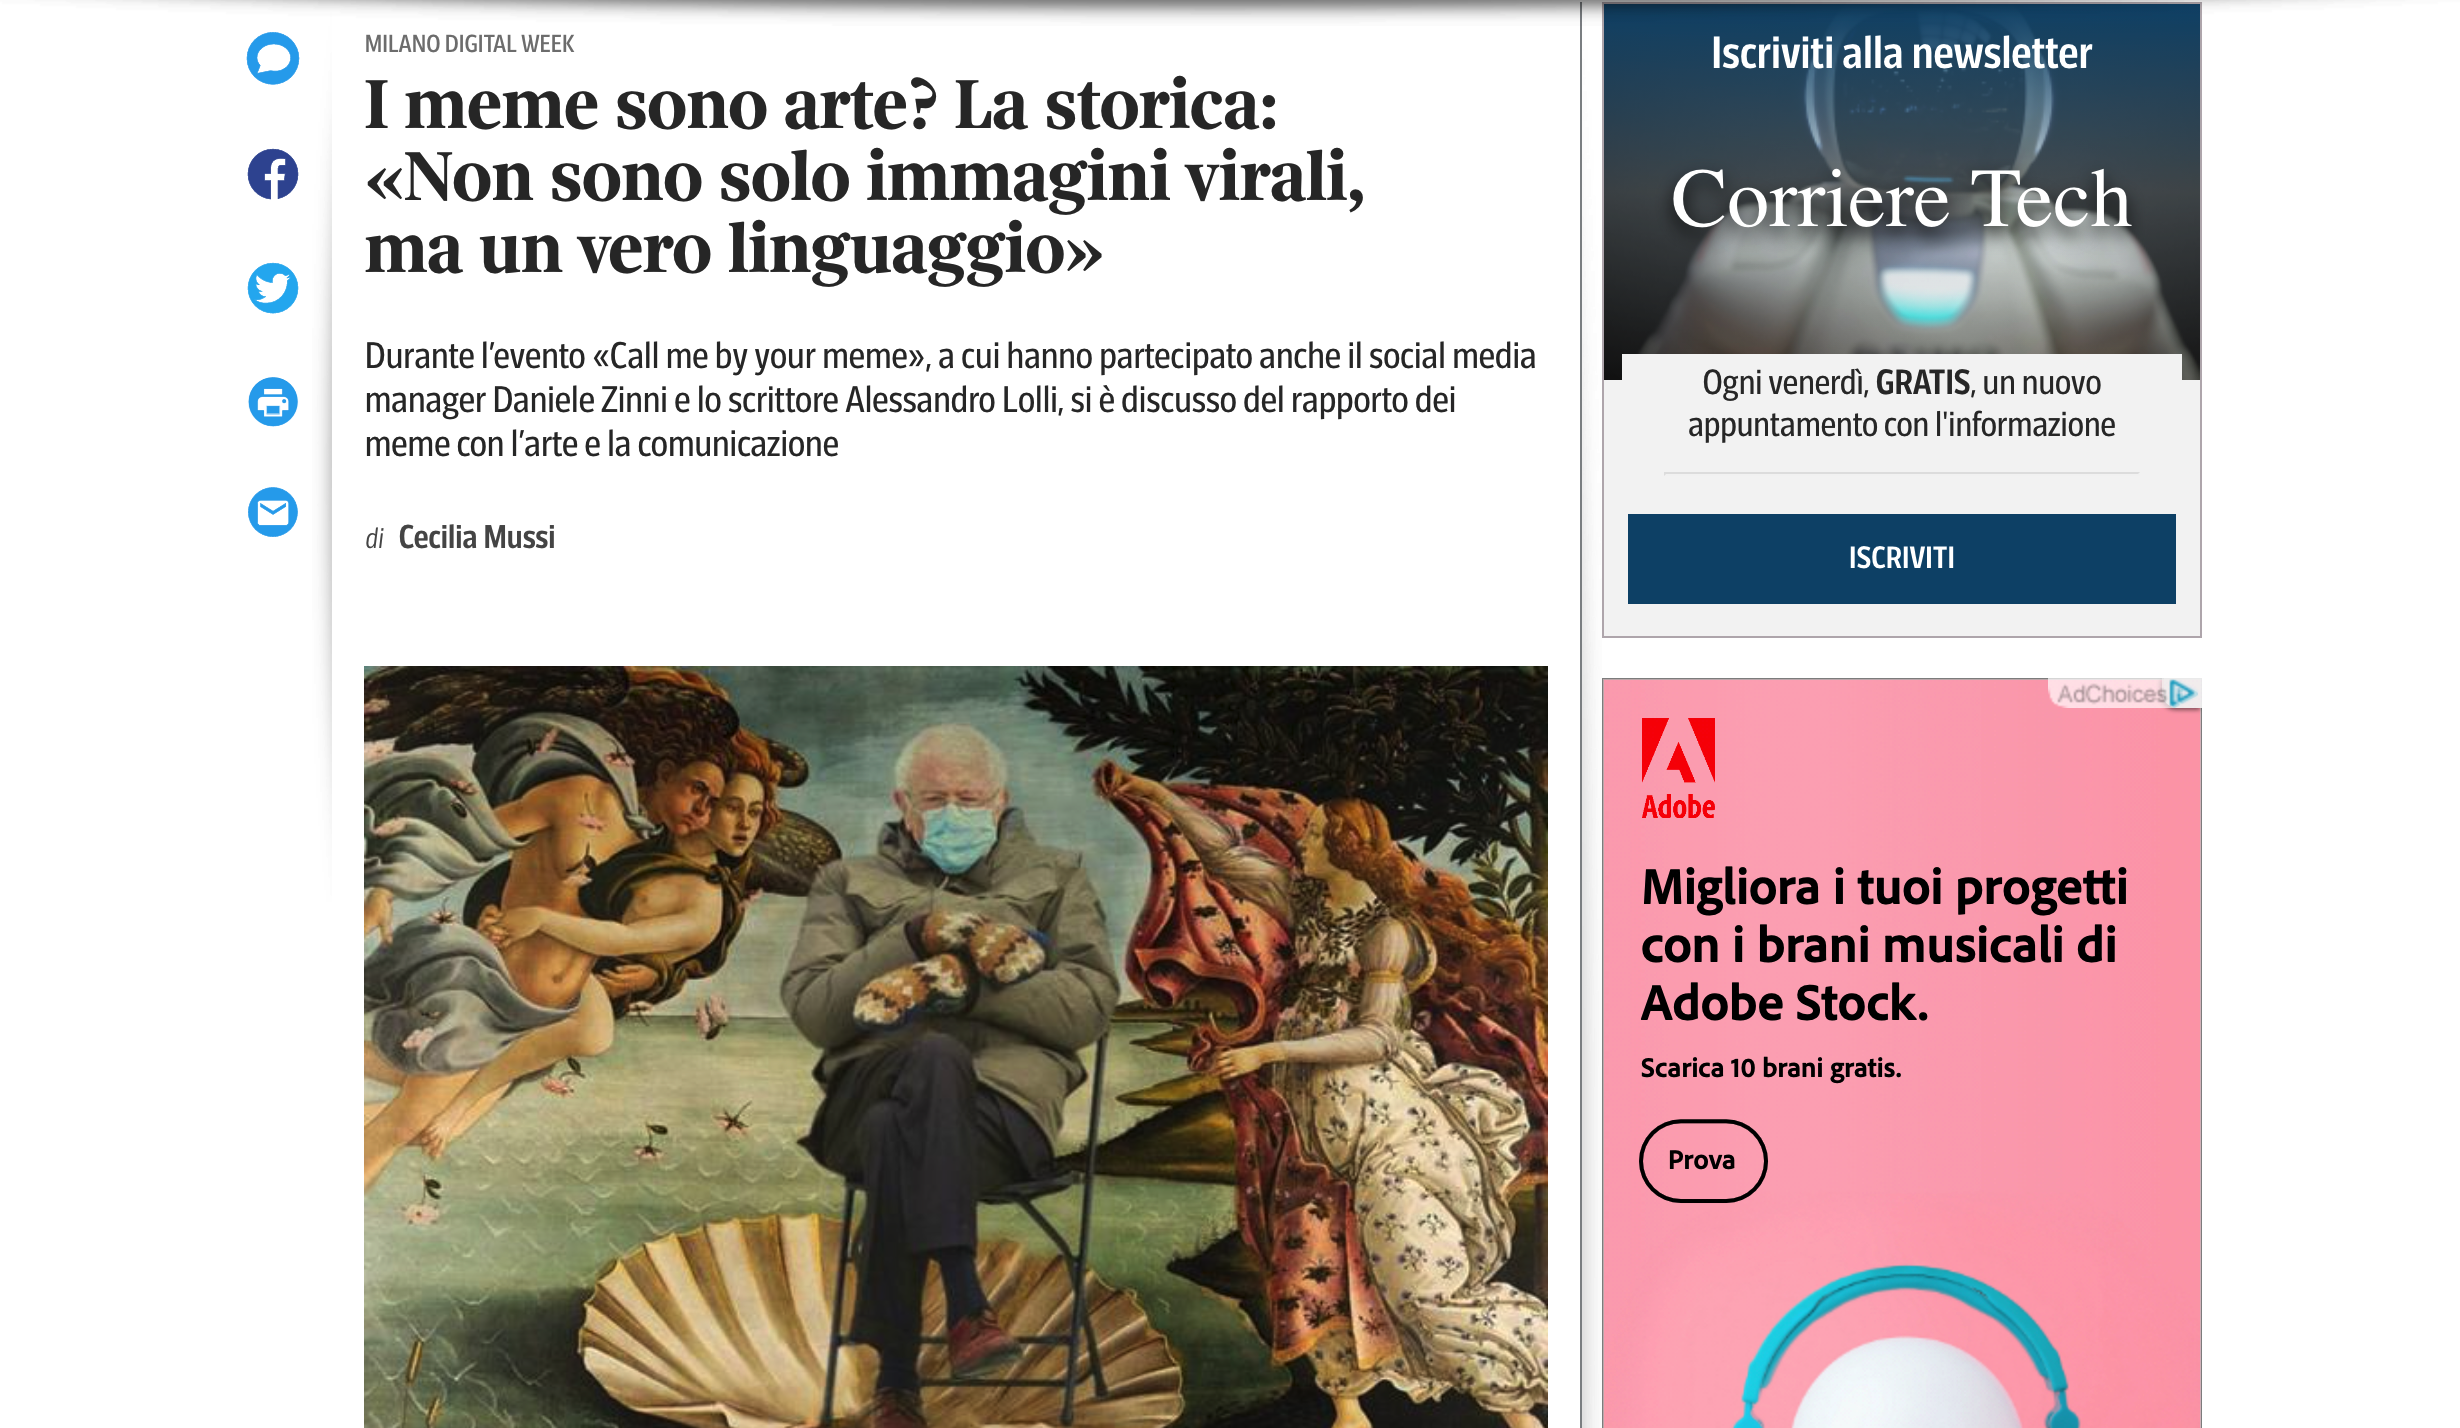Viewport: 2460px width, 1428px height.
Task: Click the article headline about meme art
Action: [865, 177]
